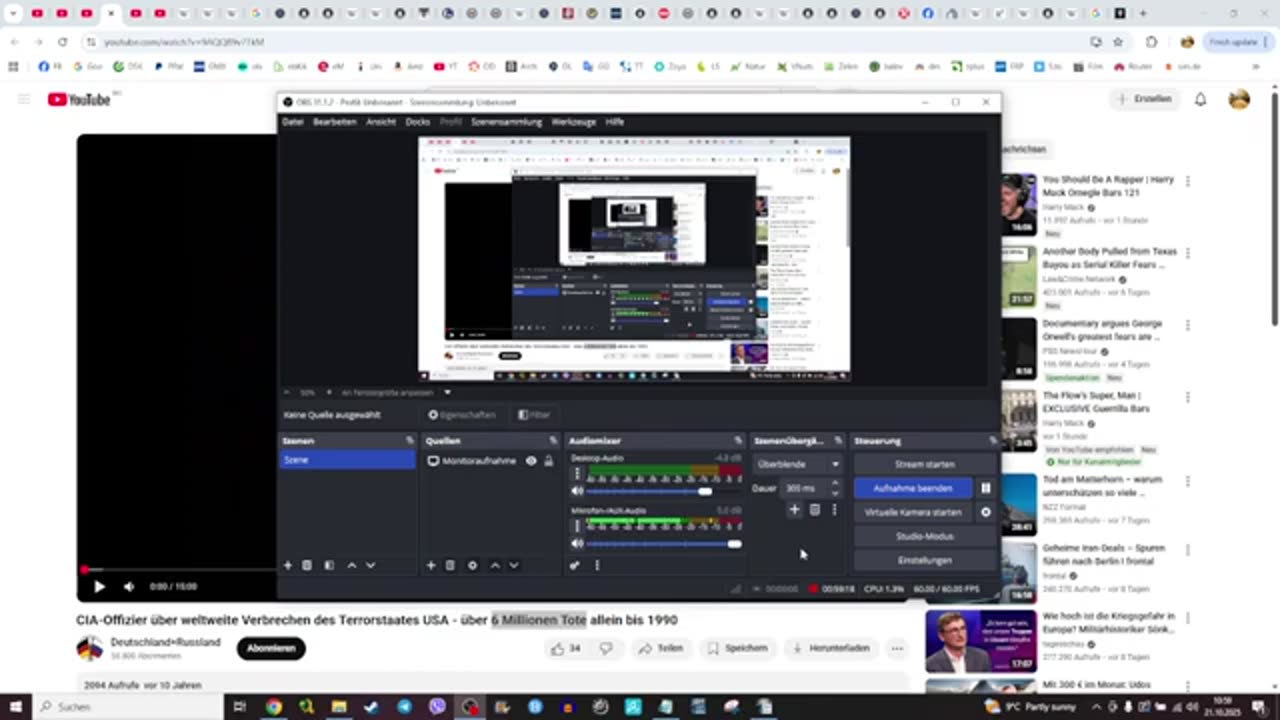Viewport: 1280px width, 720px height.
Task: Add a new source in the Quellen dock
Action: [x=431, y=565]
